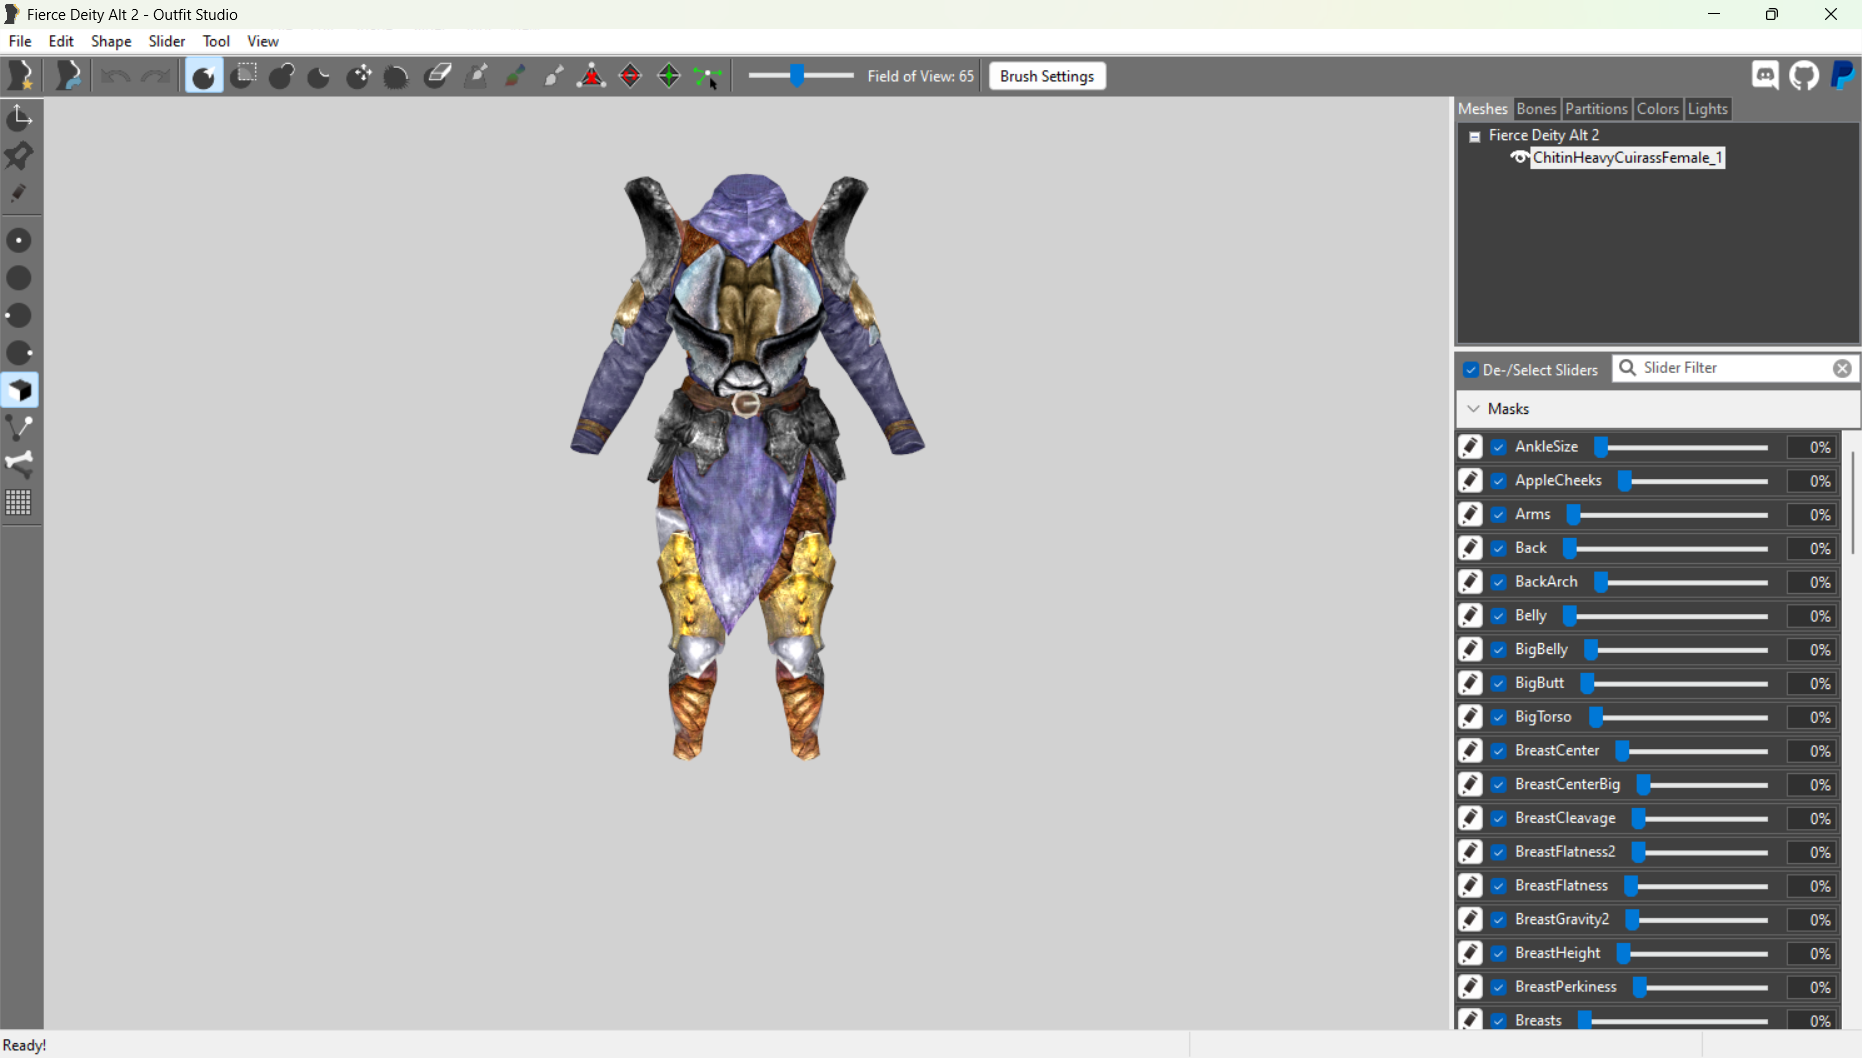Screen dimensions: 1862x1058
Task: Uncheck the AppleCheeks slider checkbox
Action: pyautogui.click(x=1498, y=481)
